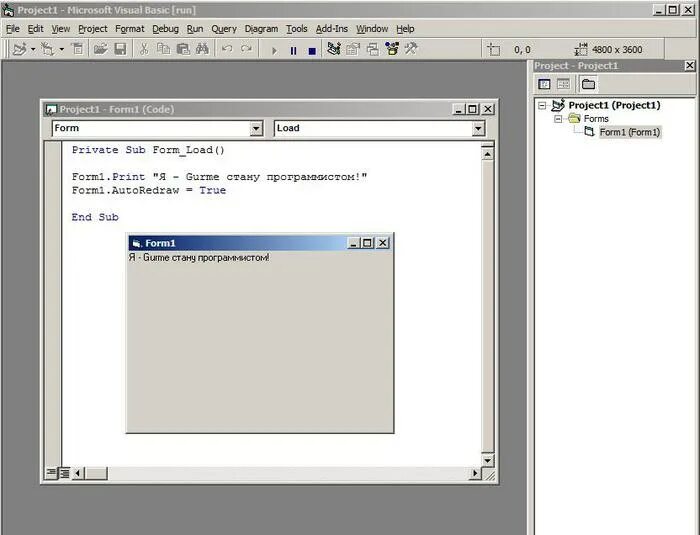Image resolution: width=700 pixels, height=535 pixels.
Task: Open the Form Layout Window icon
Action: coord(373,49)
